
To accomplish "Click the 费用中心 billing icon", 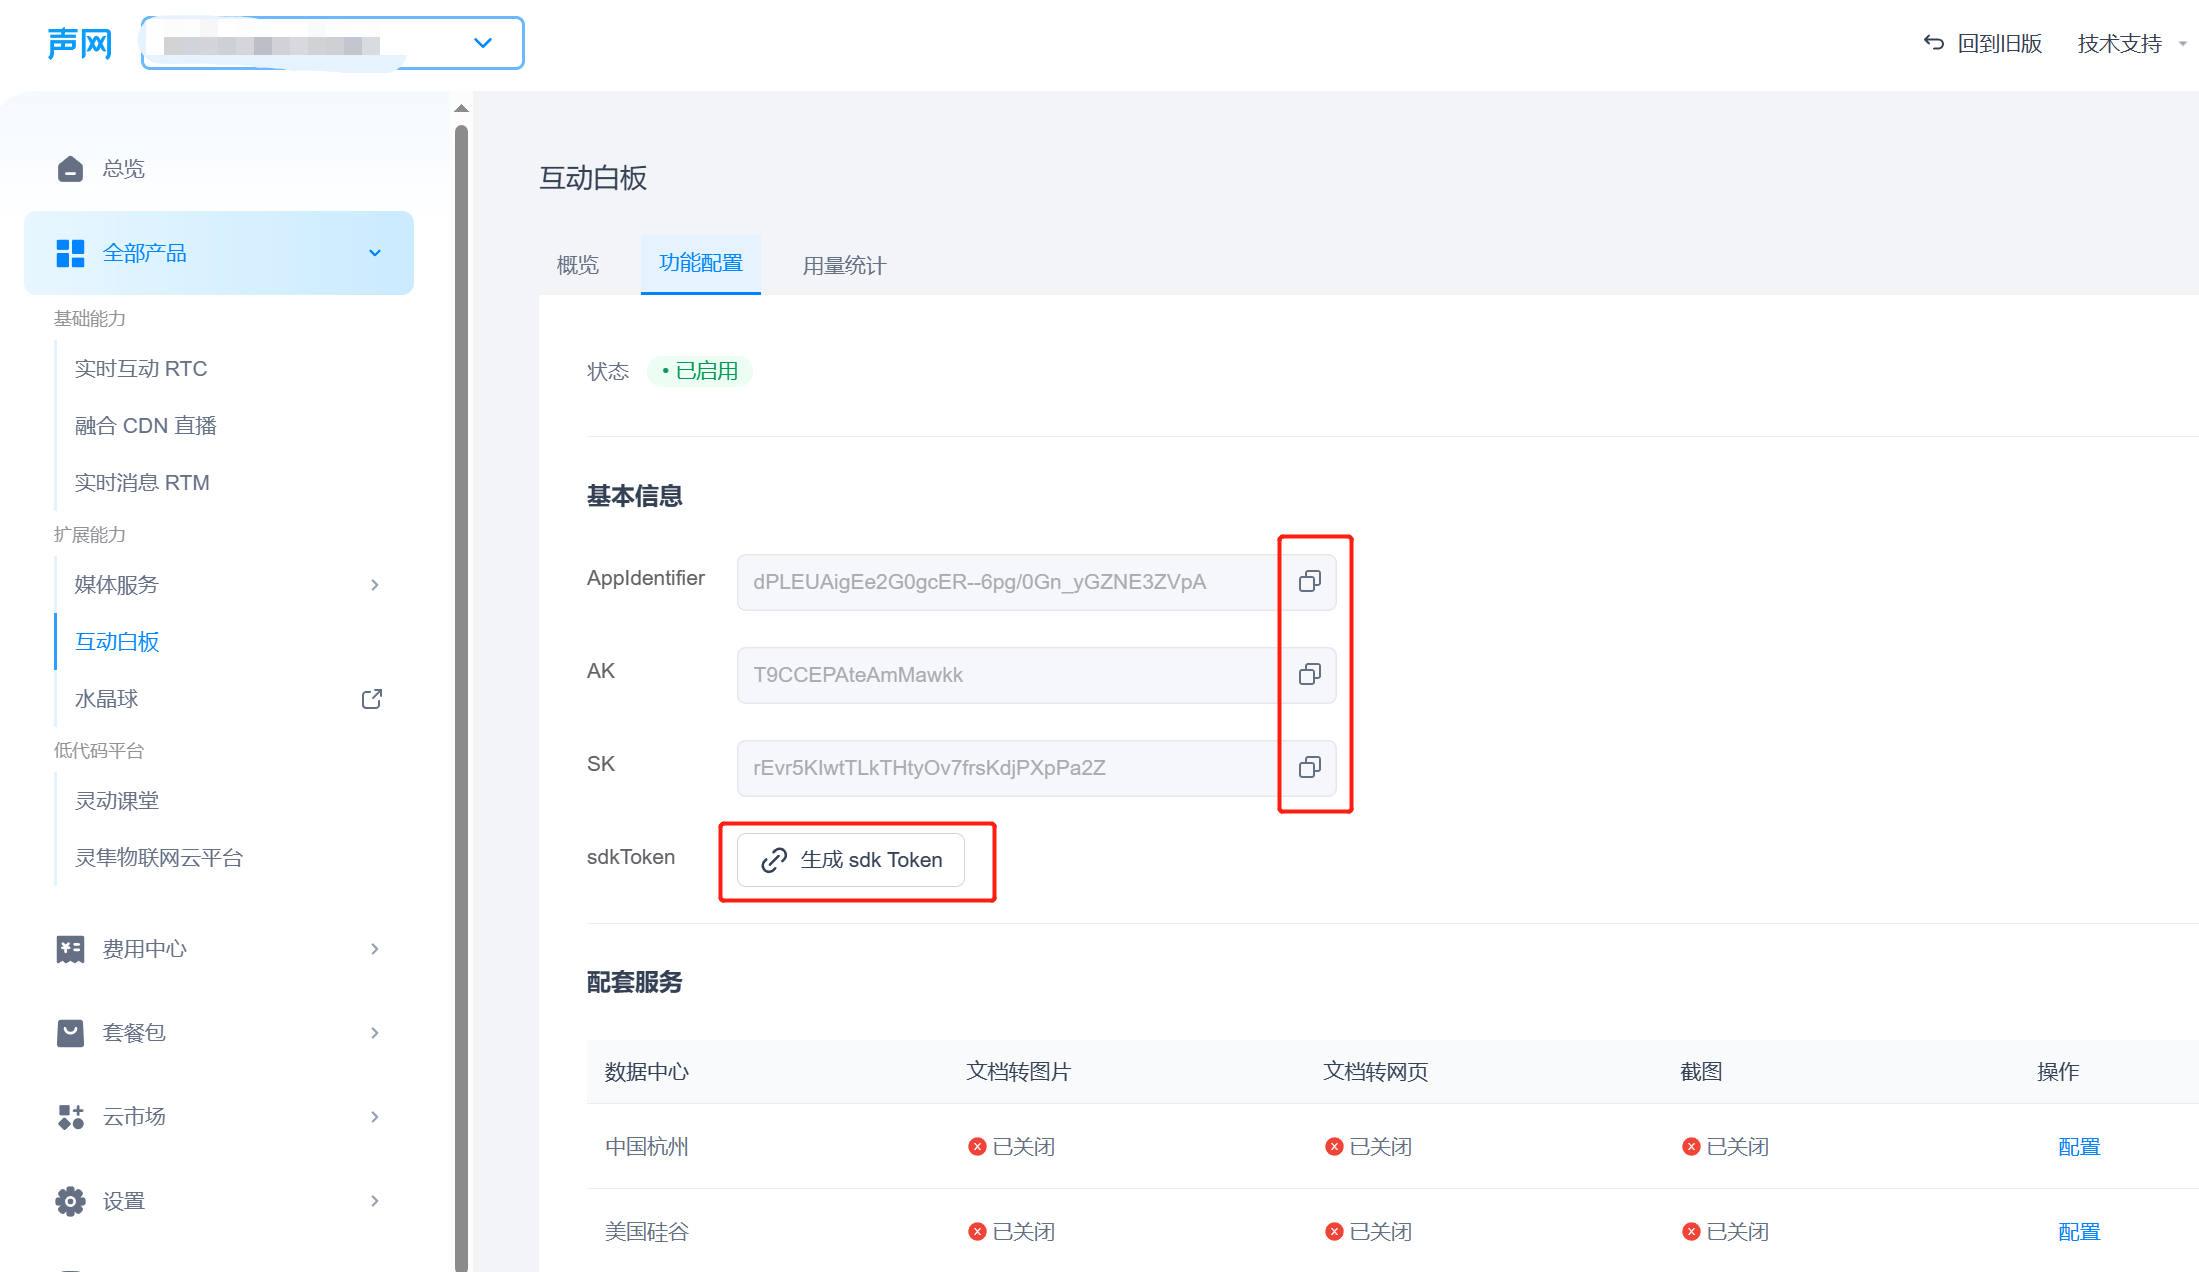I will coord(70,949).
